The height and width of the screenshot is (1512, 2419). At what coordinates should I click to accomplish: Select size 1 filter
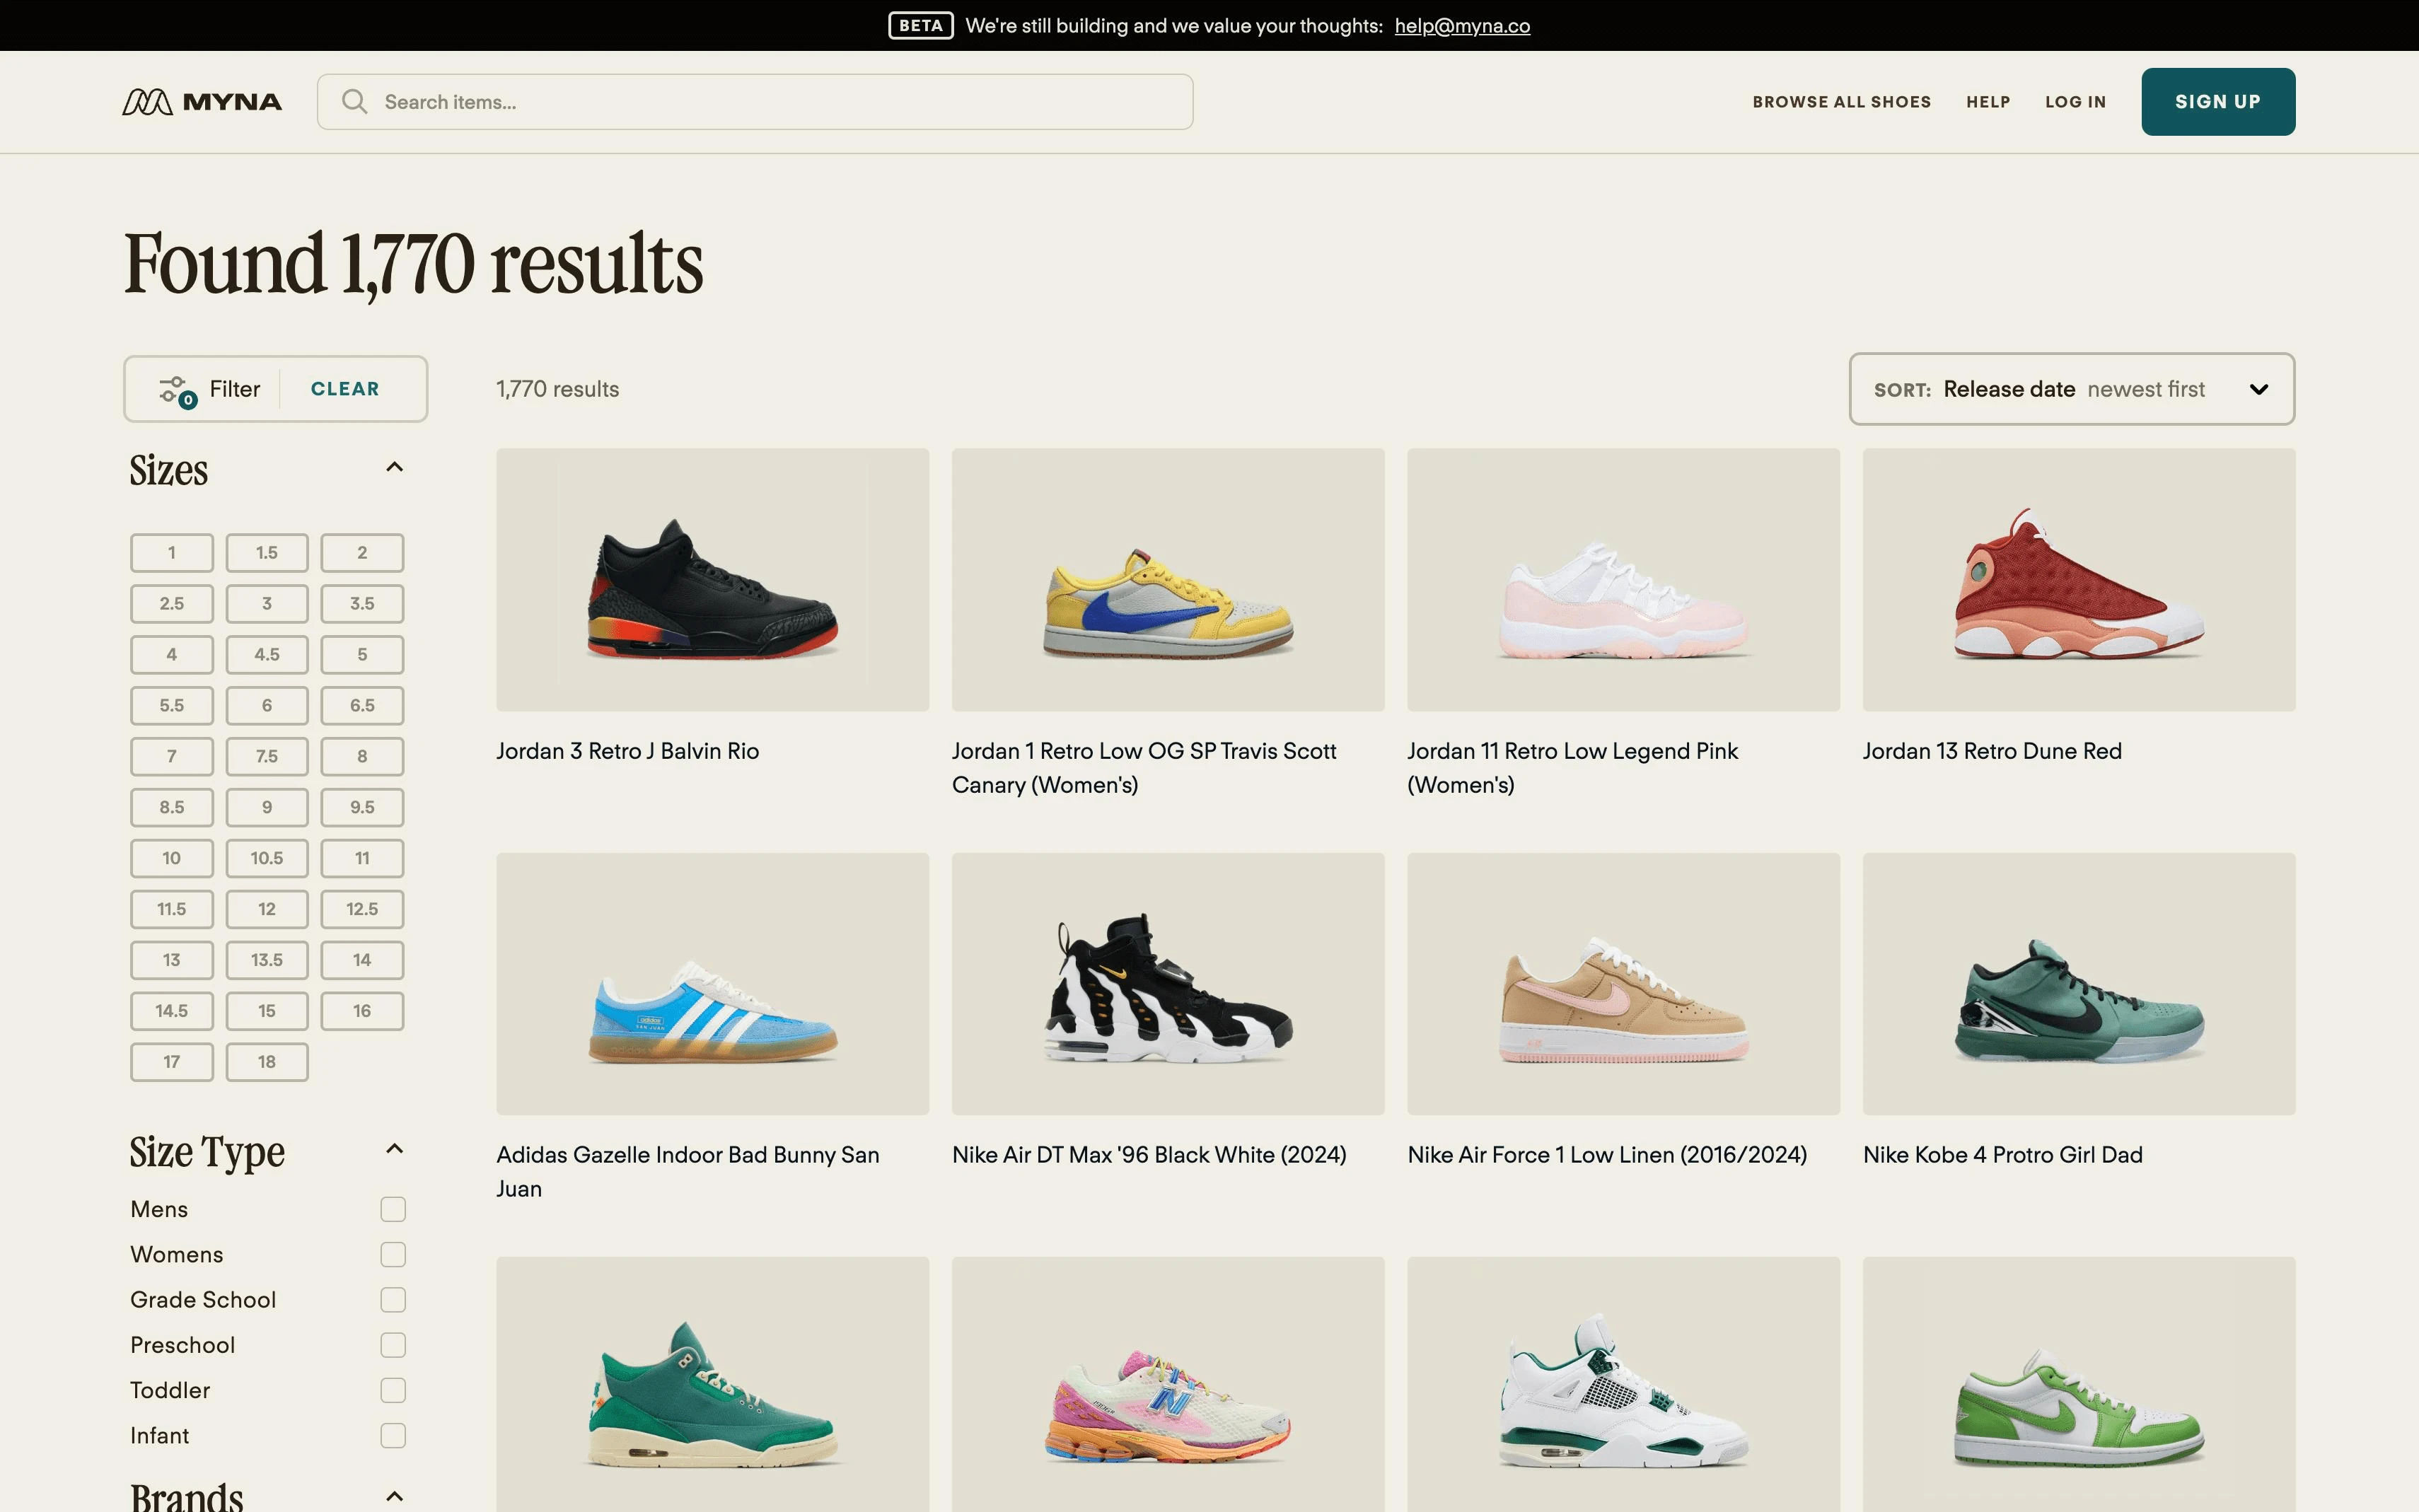172,553
